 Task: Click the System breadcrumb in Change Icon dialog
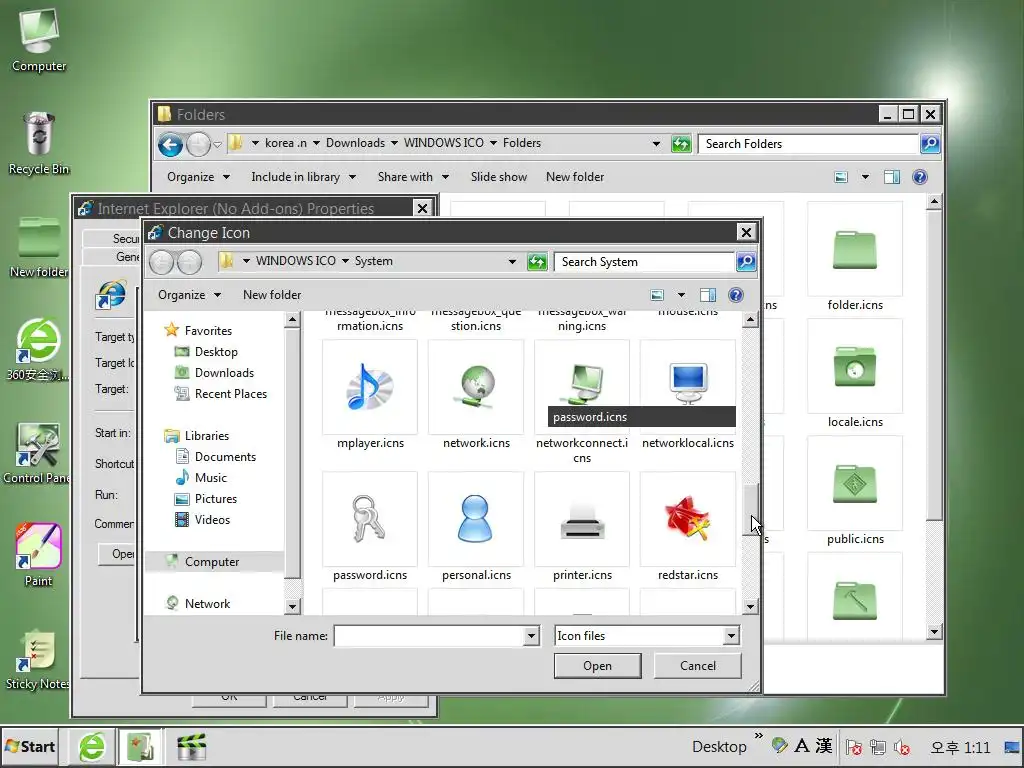point(374,261)
